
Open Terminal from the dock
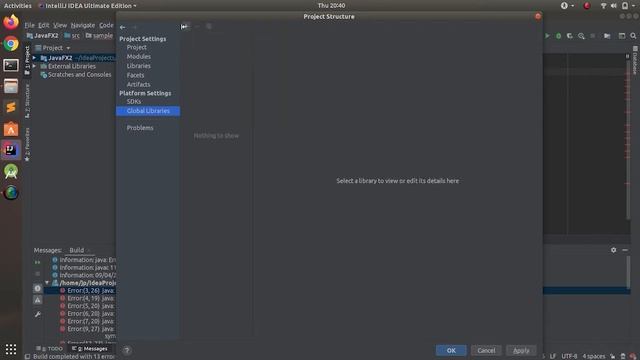tap(11, 65)
